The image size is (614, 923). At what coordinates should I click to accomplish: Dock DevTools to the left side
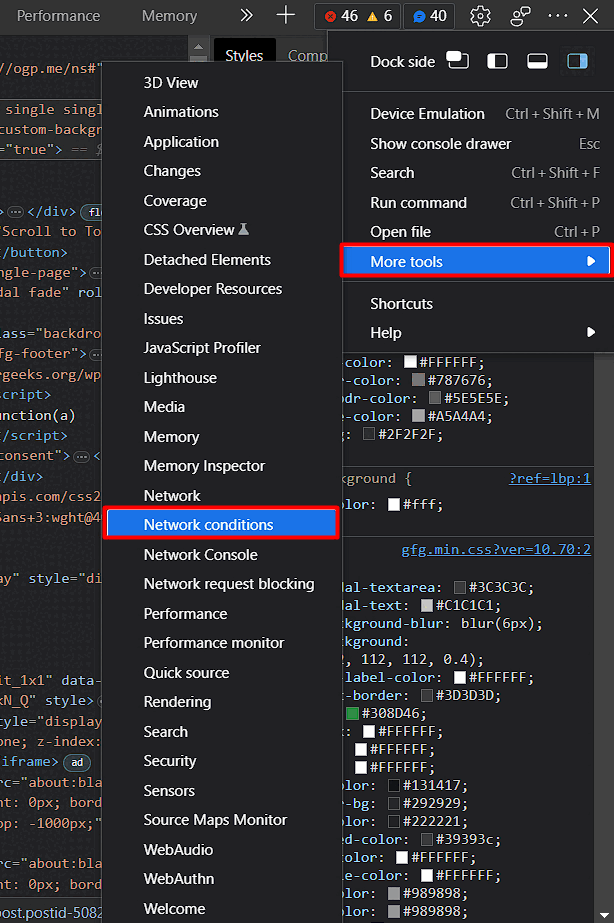[497, 61]
